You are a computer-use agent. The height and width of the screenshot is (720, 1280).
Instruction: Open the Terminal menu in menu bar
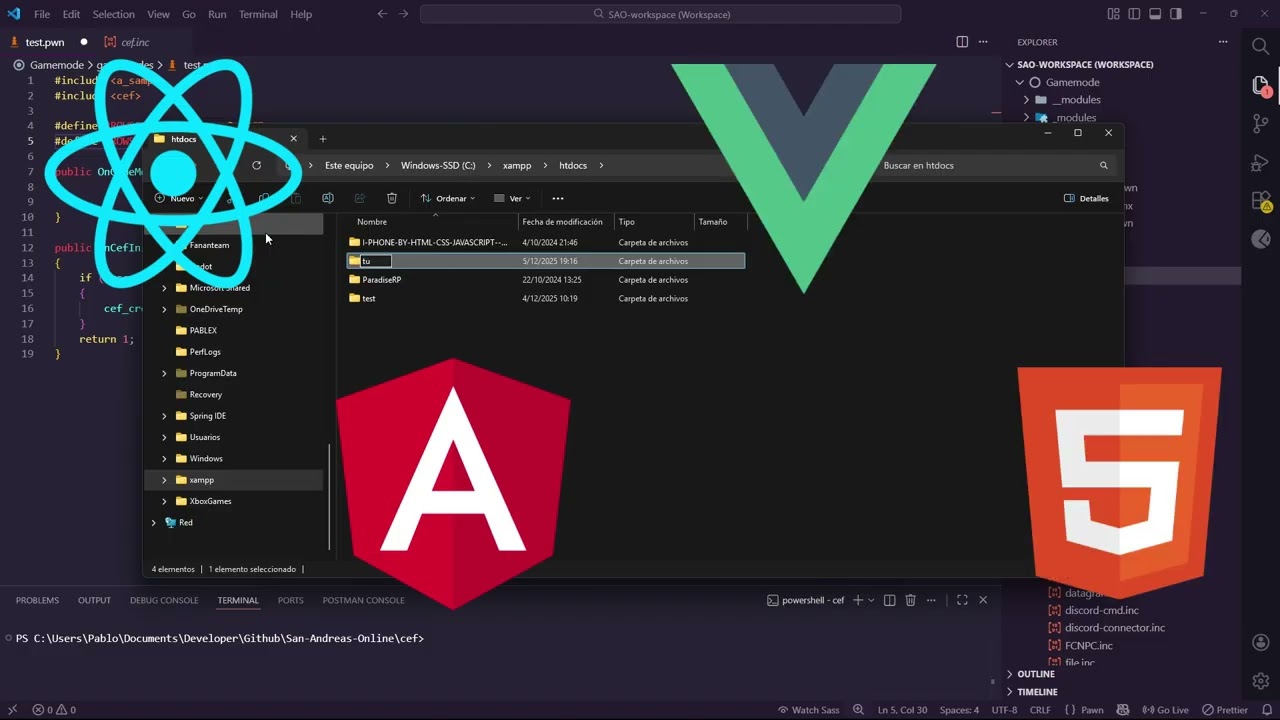coord(258,14)
